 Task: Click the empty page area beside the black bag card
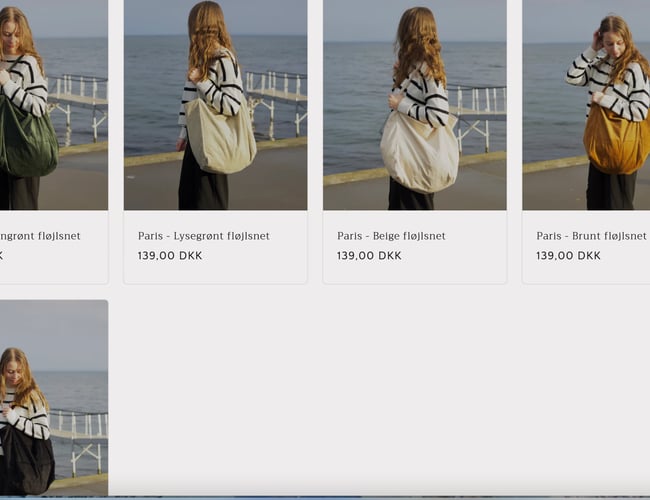(x=380, y=400)
